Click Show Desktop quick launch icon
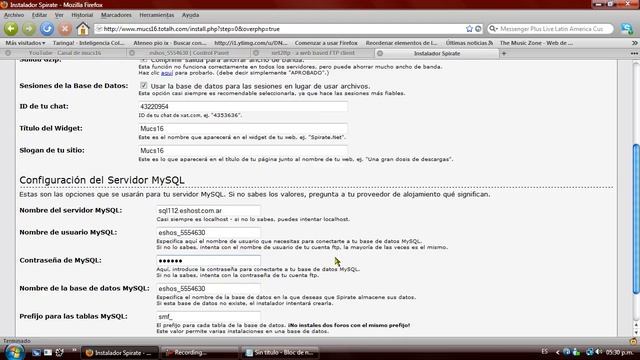This screenshot has width=640, height=360. 36,352
